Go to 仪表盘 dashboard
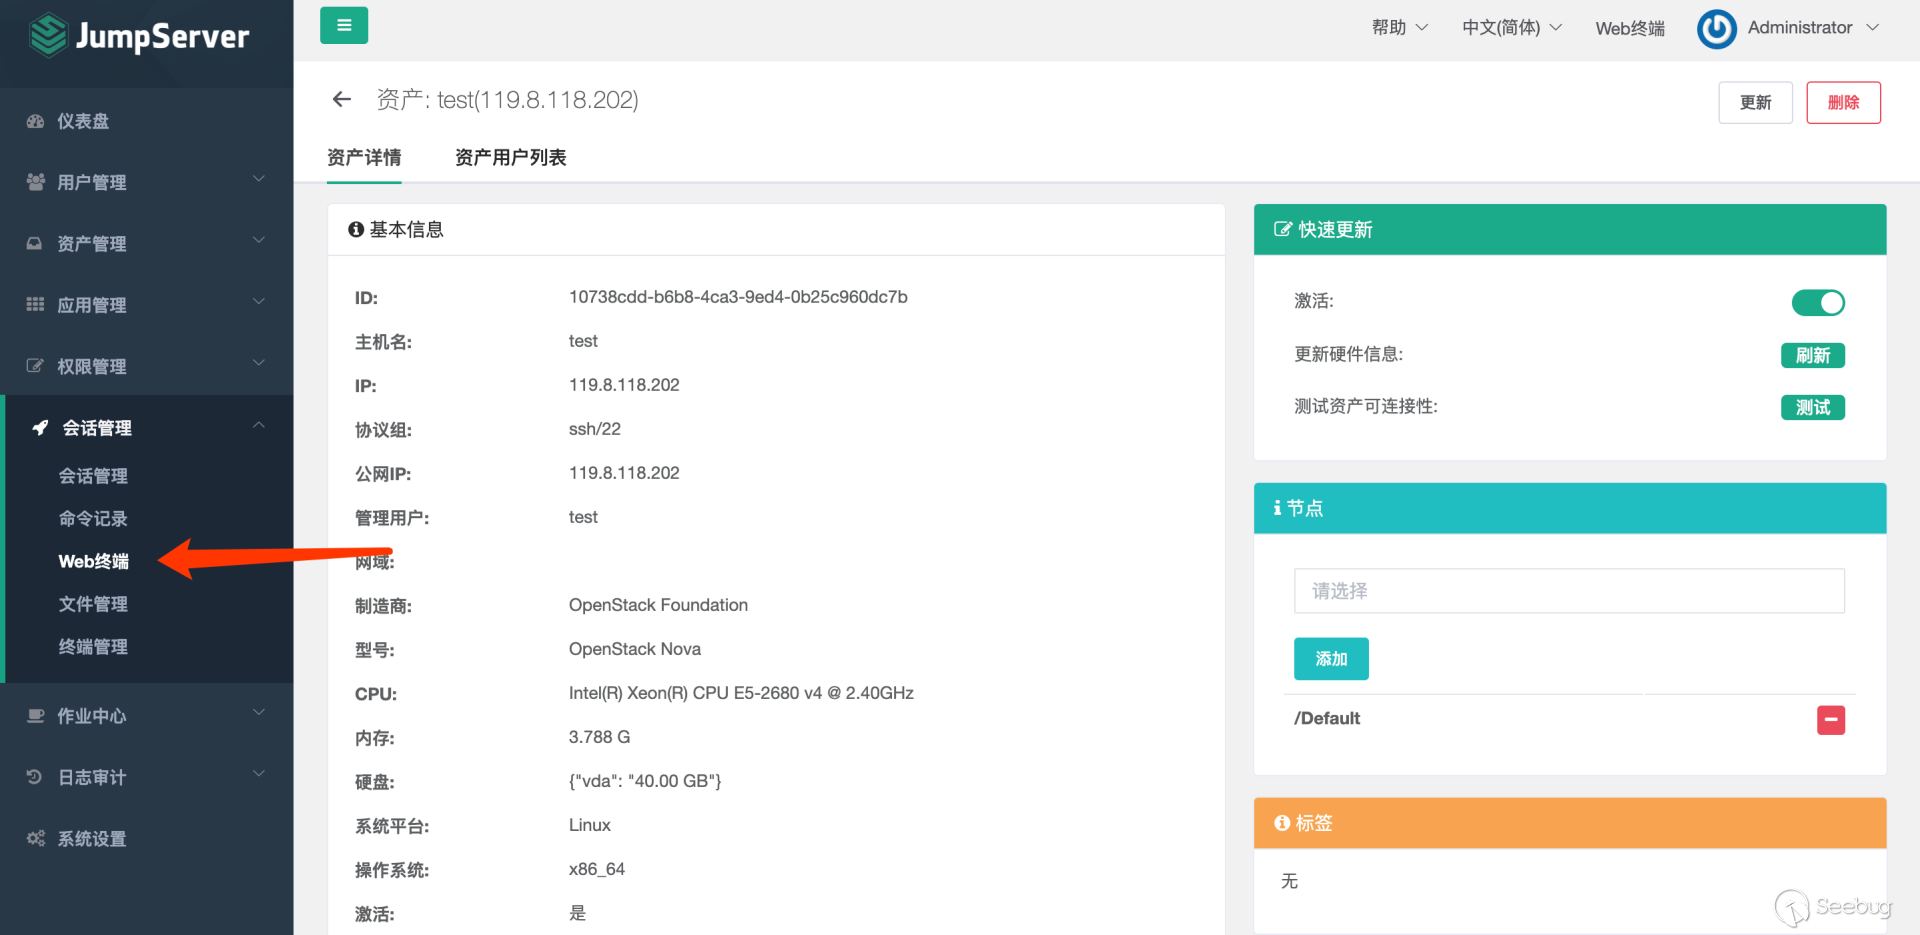Viewport: 1920px width, 935px height. tap(83, 121)
